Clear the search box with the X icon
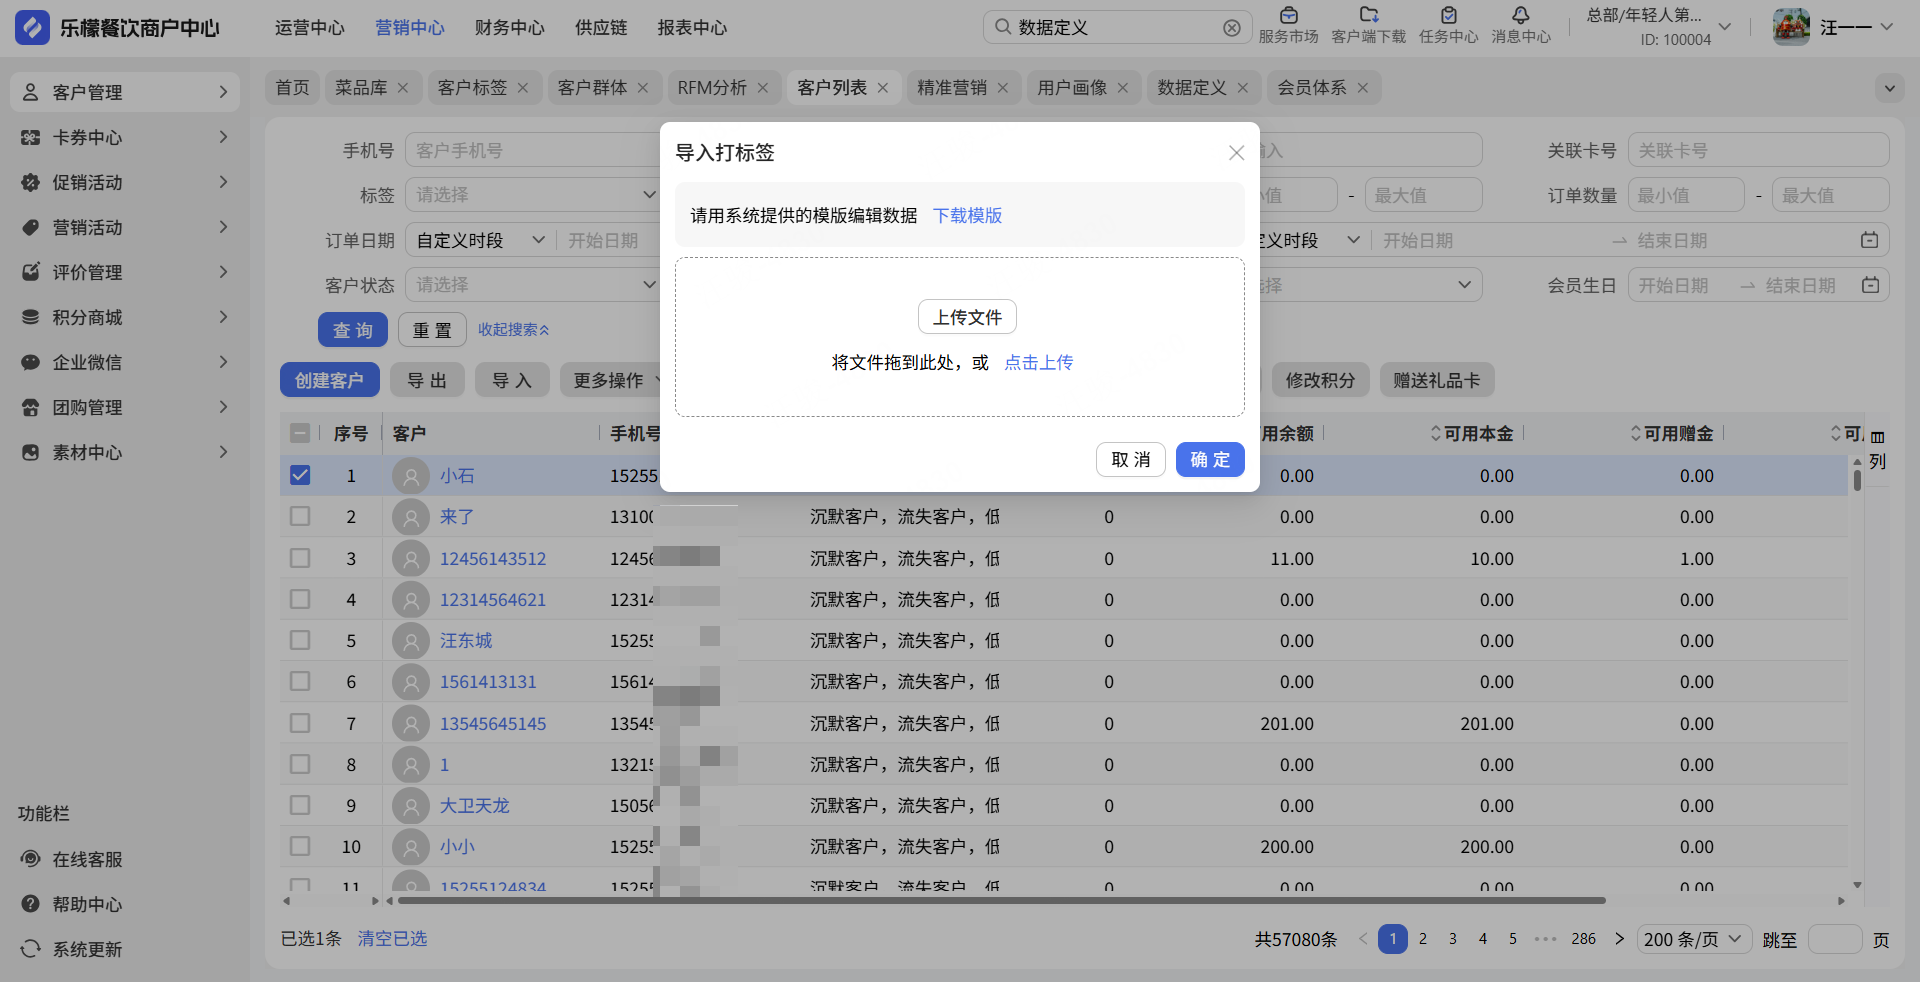Viewport: 1920px width, 982px height. tap(1232, 28)
